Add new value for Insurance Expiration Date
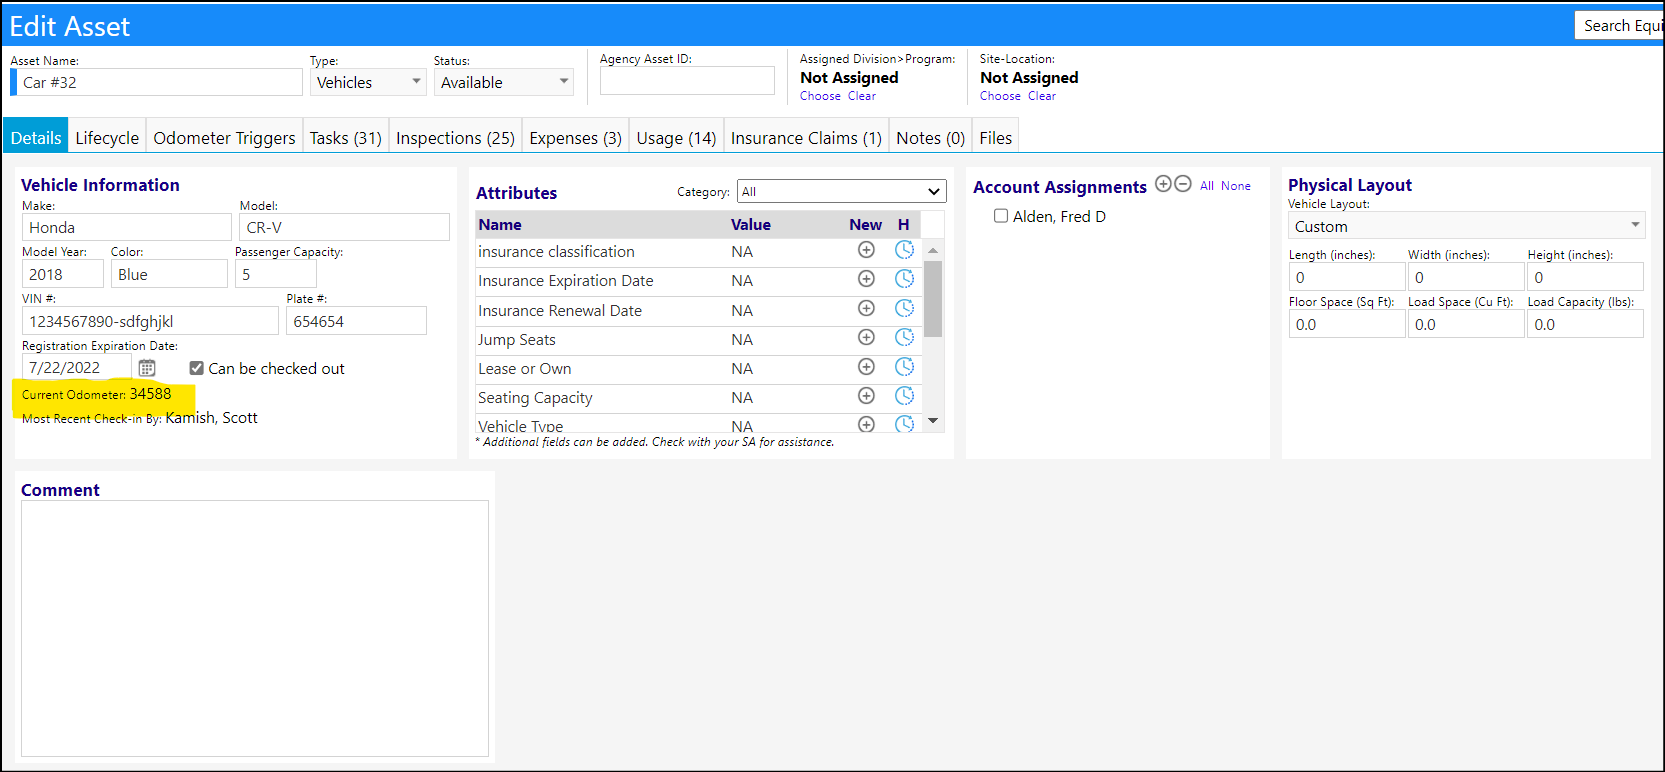The height and width of the screenshot is (772, 1665). 866,279
